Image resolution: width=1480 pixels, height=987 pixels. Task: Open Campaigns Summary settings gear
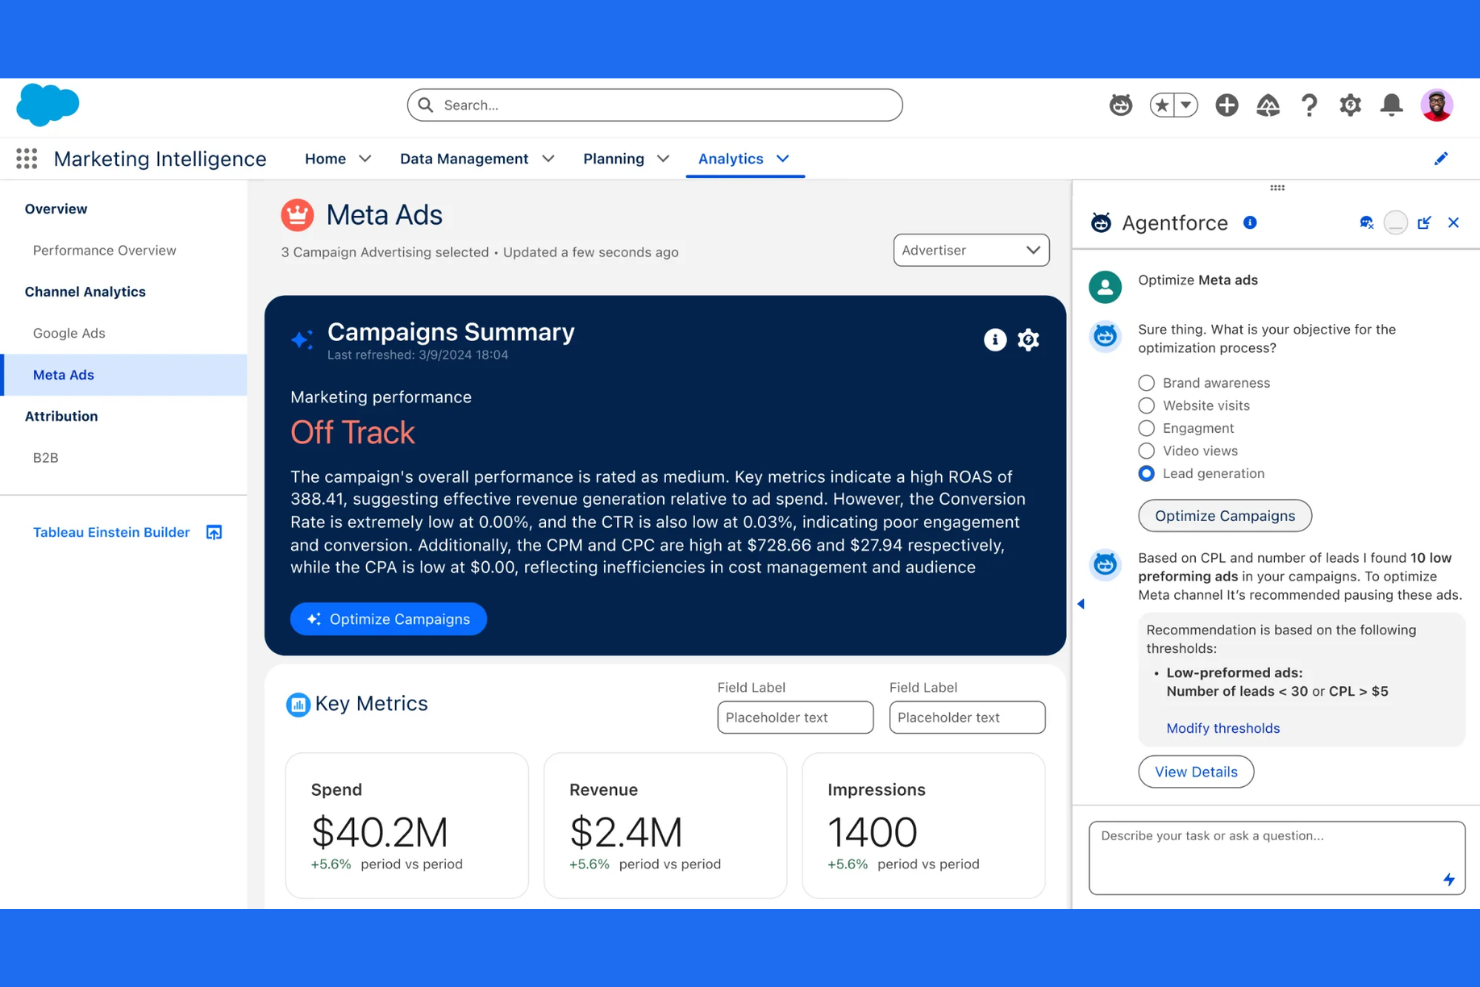(x=1028, y=340)
